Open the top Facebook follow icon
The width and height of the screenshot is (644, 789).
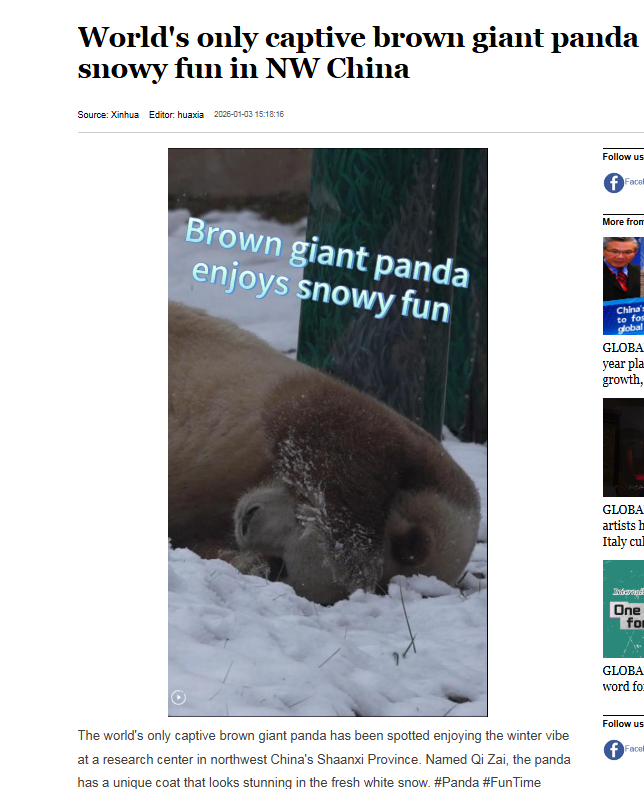[x=613, y=183]
